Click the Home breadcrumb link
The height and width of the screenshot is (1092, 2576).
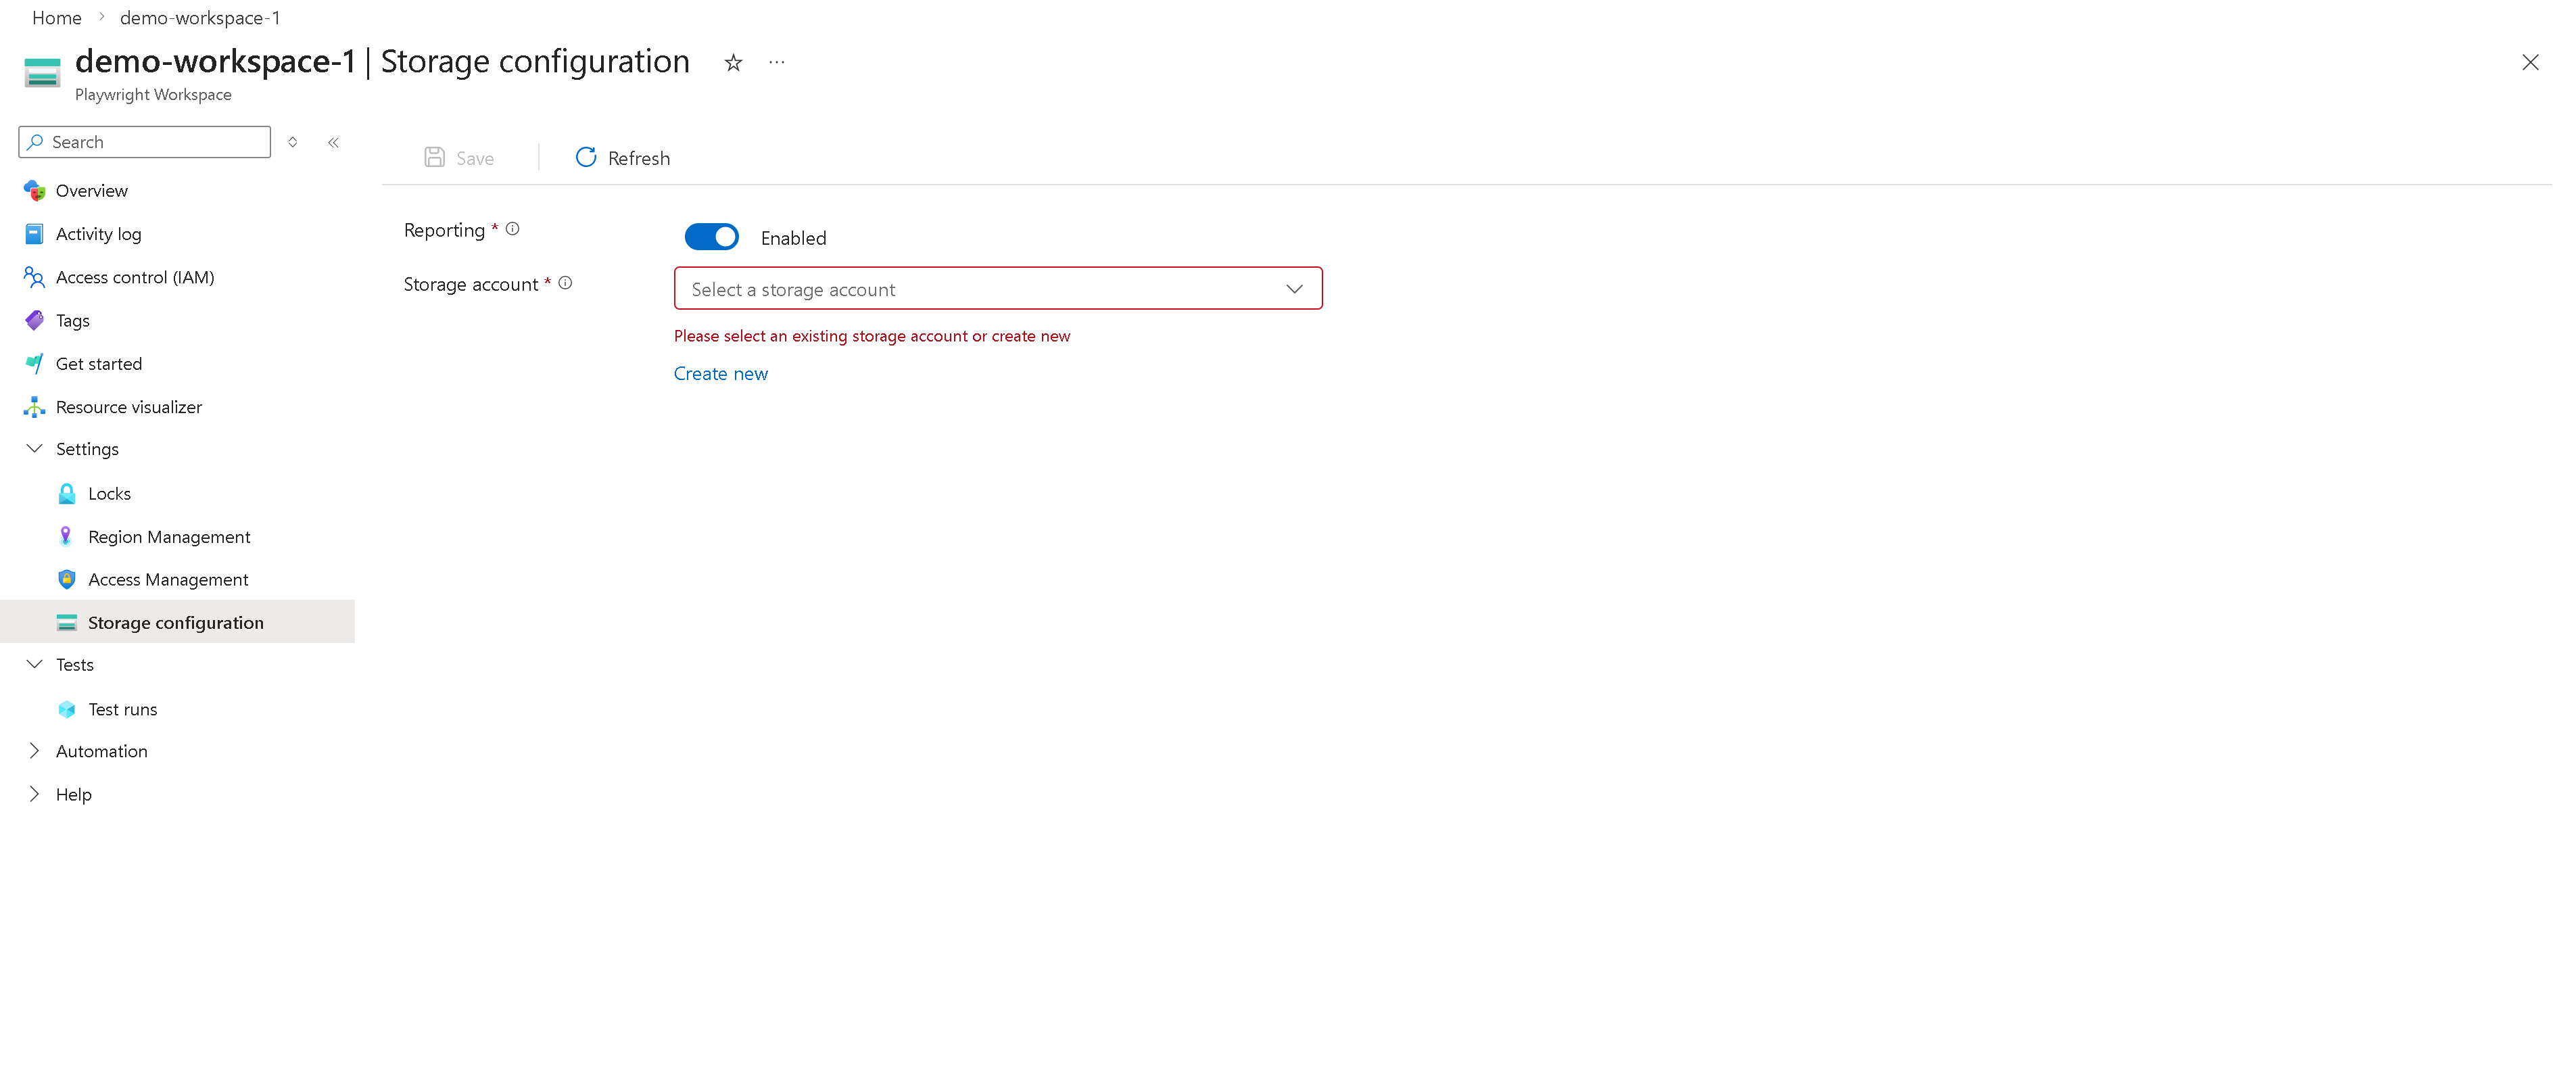pyautogui.click(x=57, y=17)
